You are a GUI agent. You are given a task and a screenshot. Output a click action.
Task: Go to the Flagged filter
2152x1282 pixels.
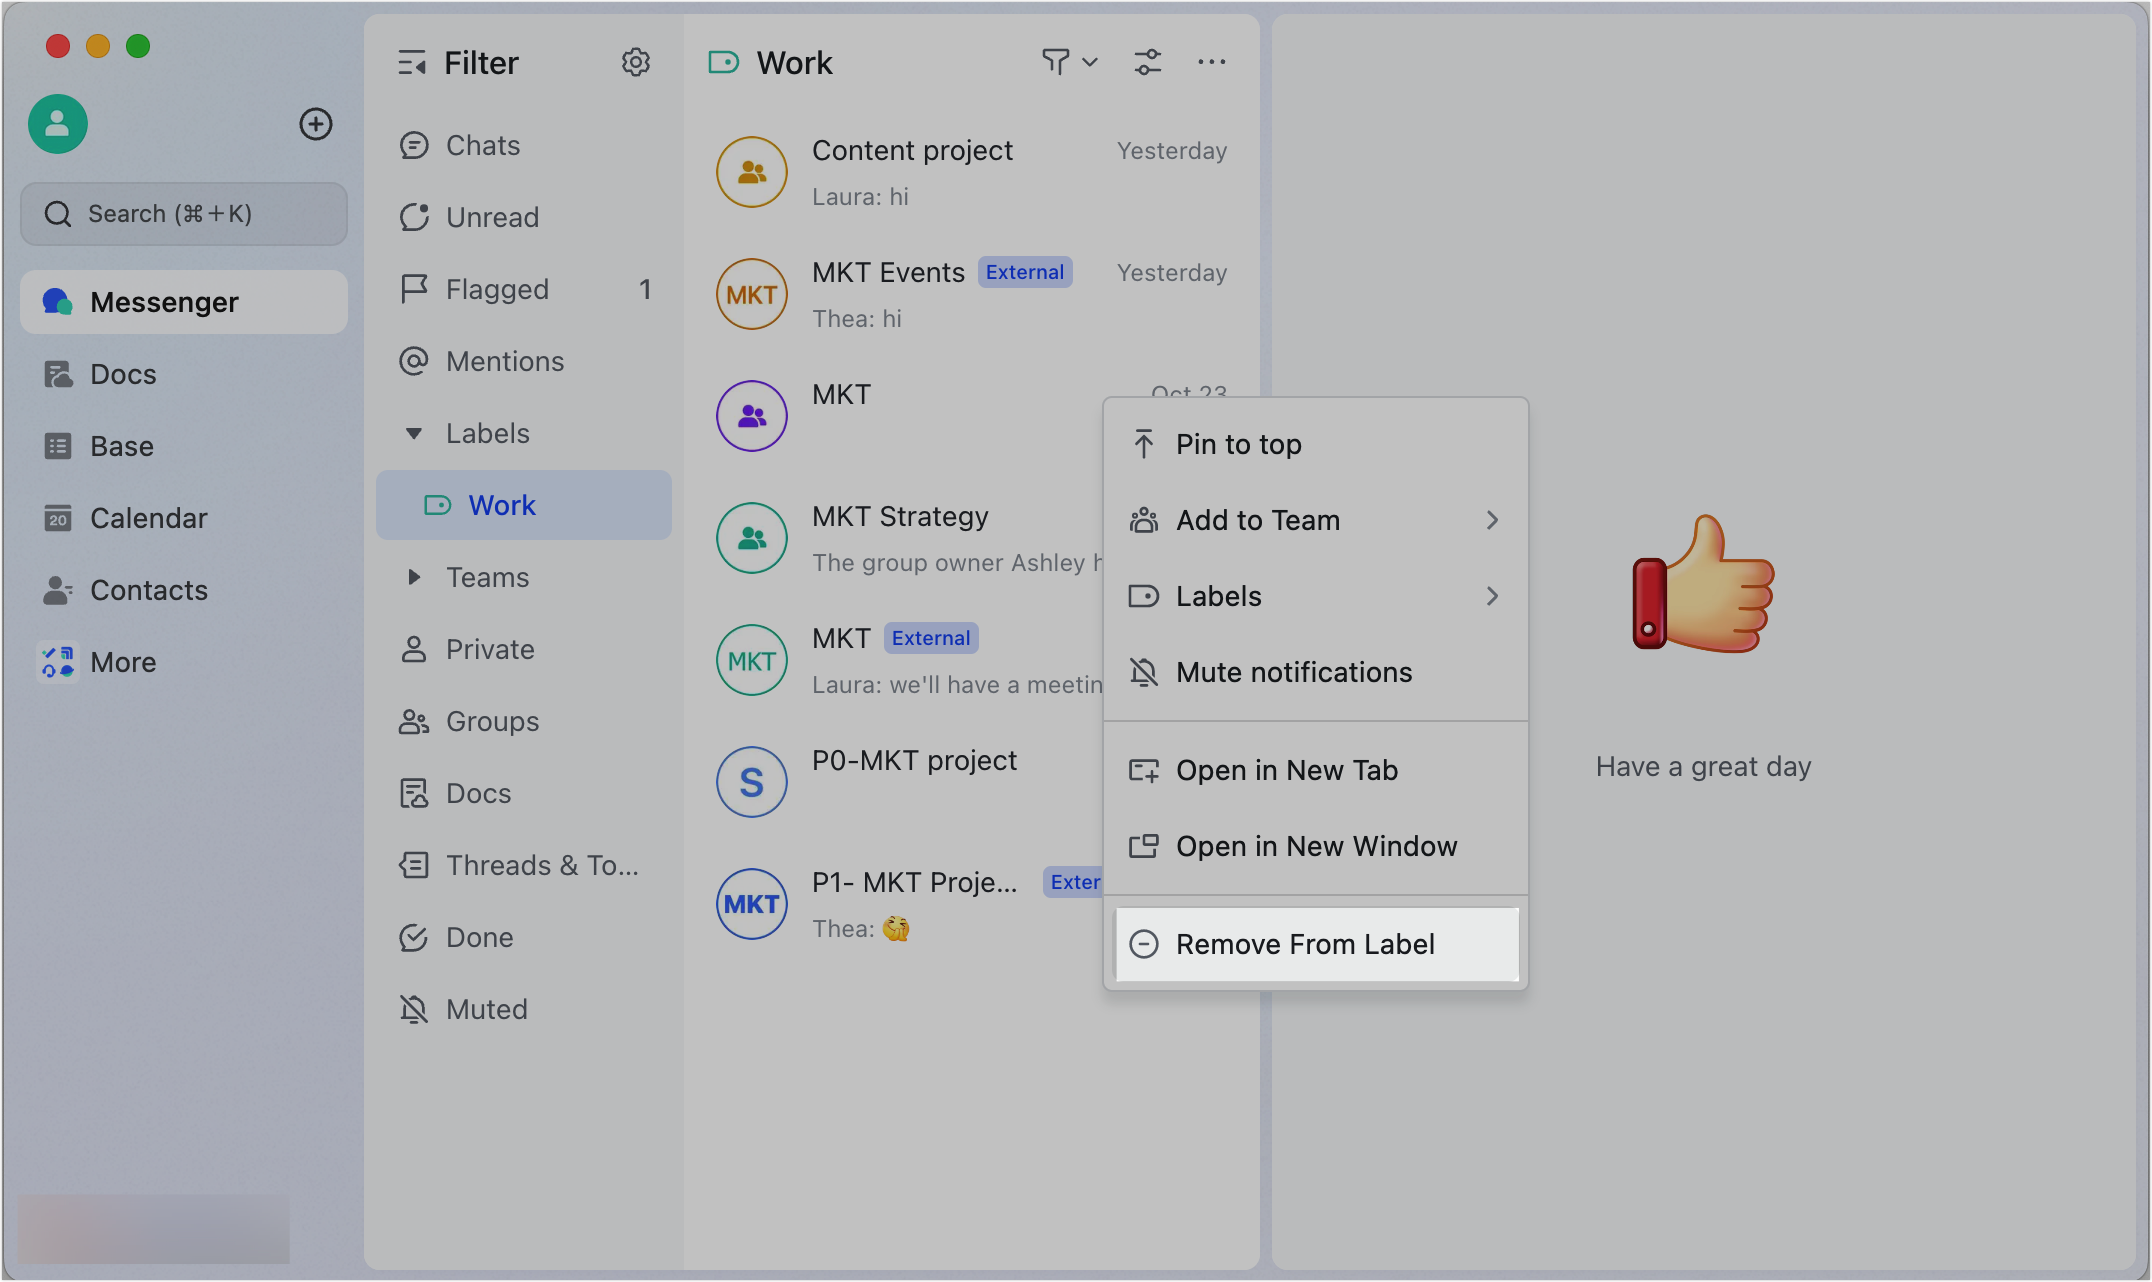(x=497, y=289)
